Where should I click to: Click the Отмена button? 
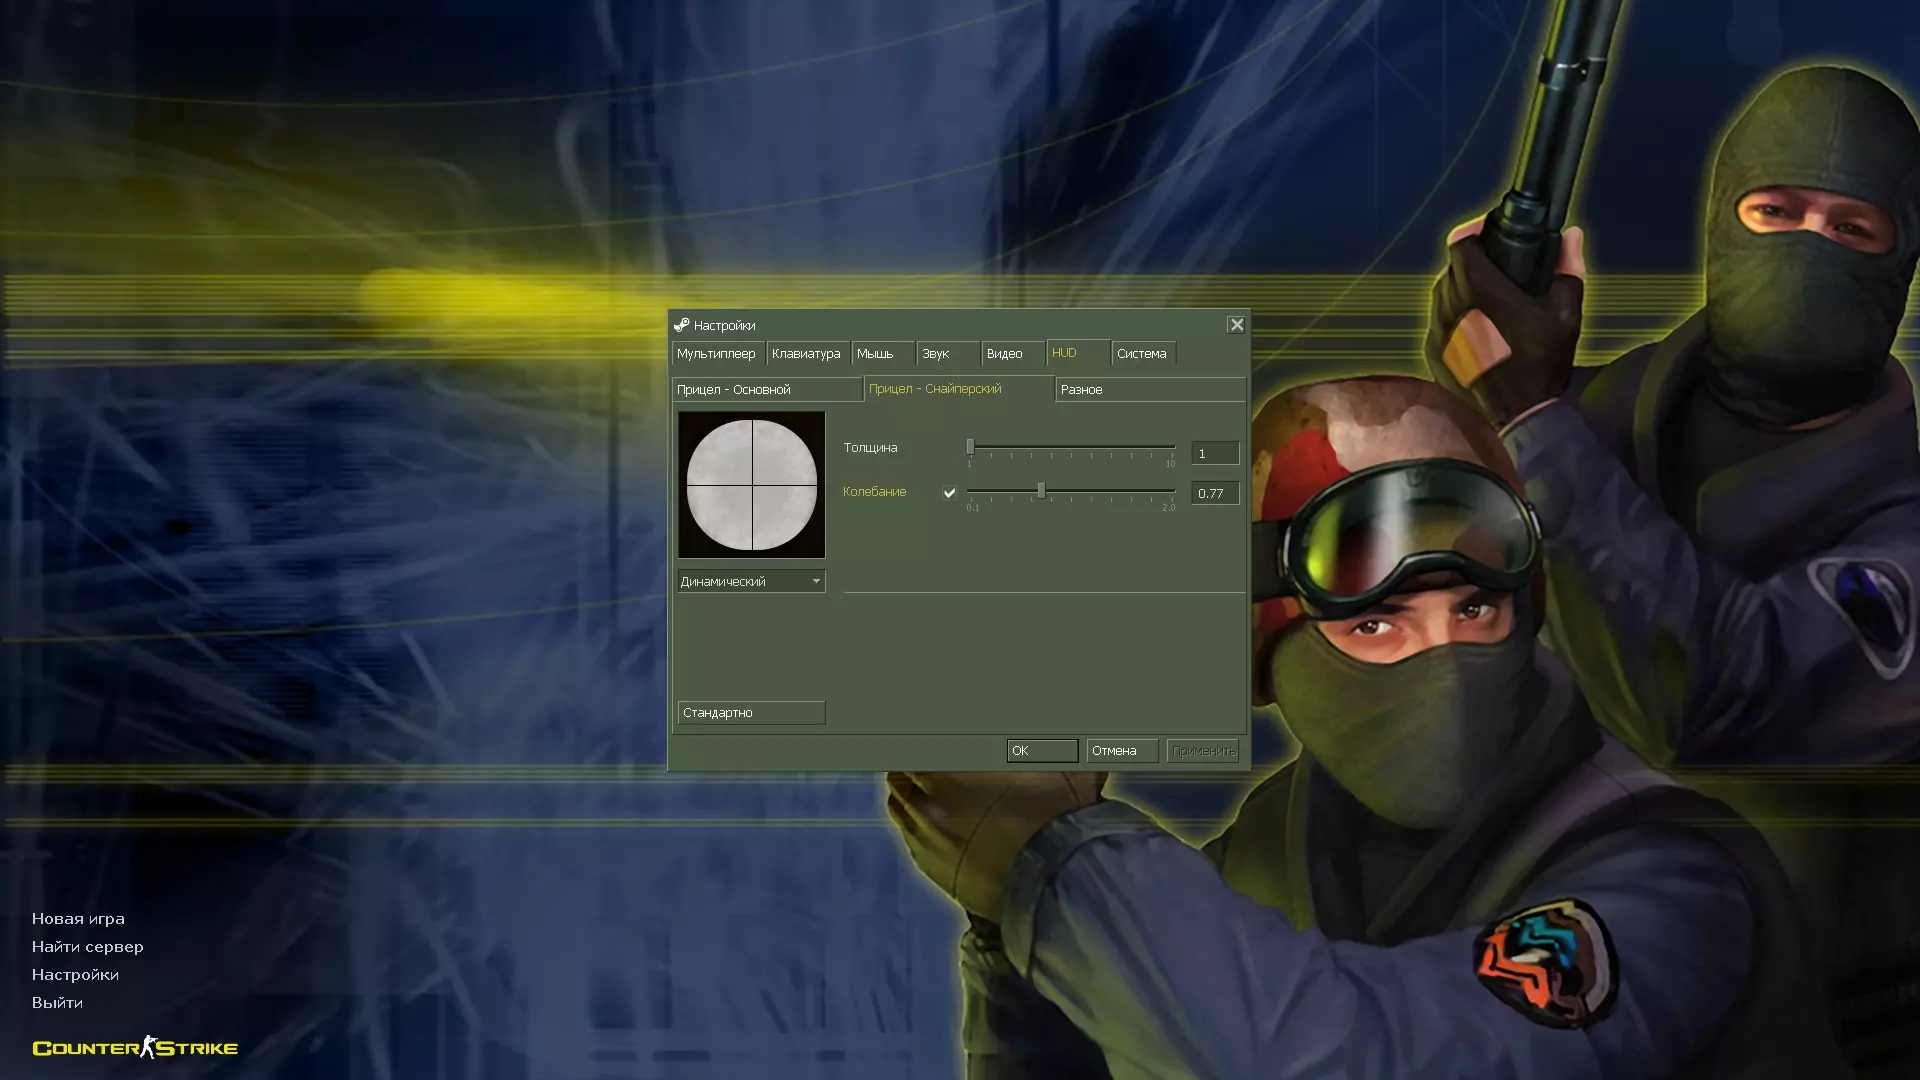click(x=1121, y=751)
